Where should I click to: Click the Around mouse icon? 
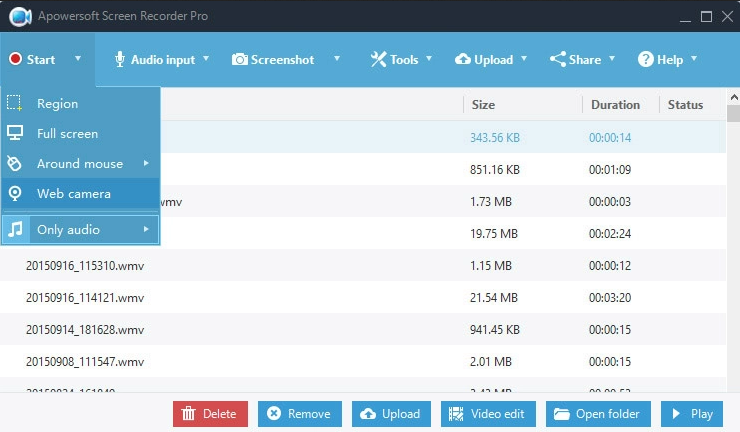click(x=14, y=163)
